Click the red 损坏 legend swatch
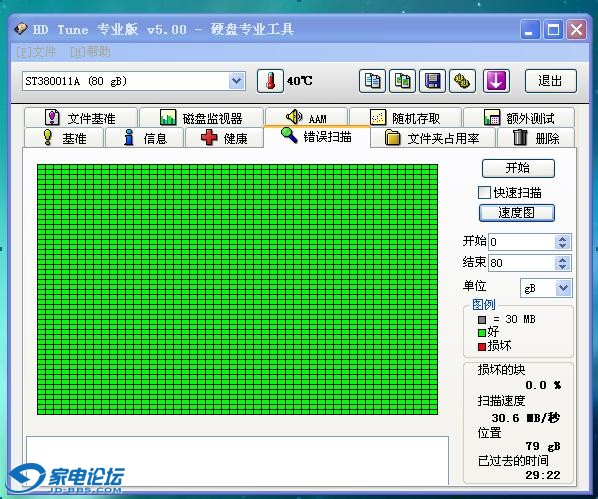Viewport: 598px width, 499px height. pos(482,346)
